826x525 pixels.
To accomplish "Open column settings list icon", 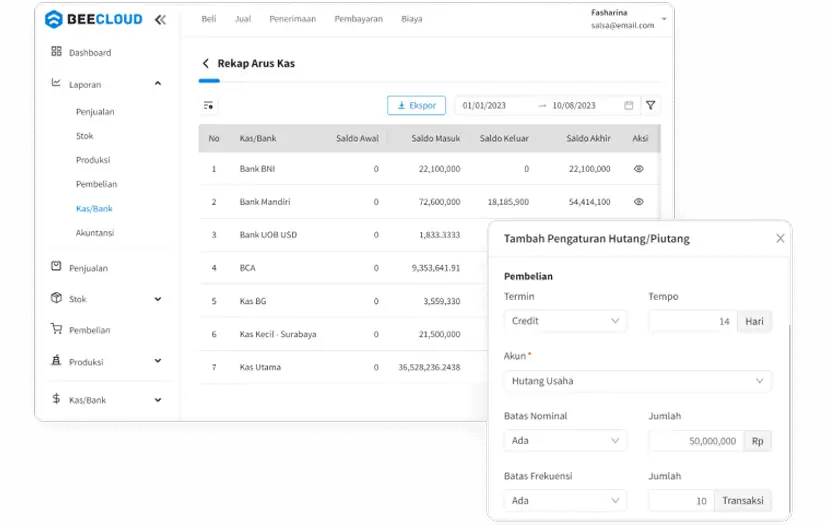I will pos(208,106).
